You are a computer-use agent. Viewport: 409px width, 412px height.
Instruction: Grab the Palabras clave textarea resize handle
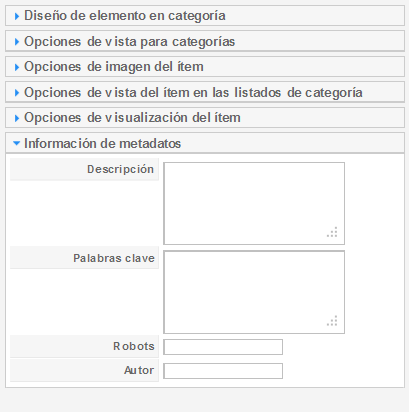(332, 321)
